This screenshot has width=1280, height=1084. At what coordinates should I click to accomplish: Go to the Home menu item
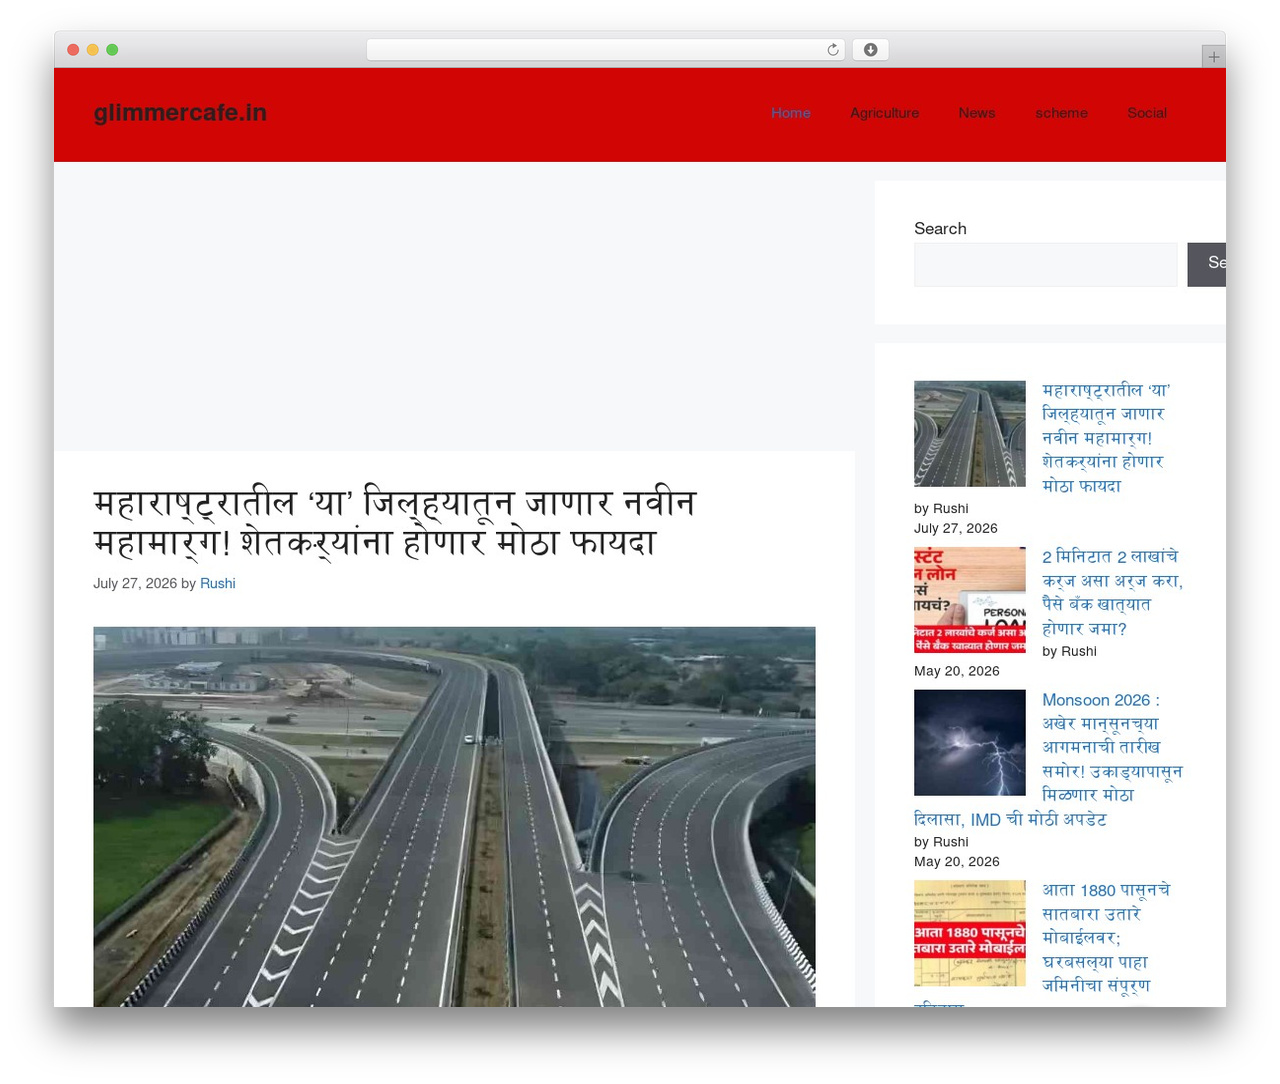coord(791,113)
